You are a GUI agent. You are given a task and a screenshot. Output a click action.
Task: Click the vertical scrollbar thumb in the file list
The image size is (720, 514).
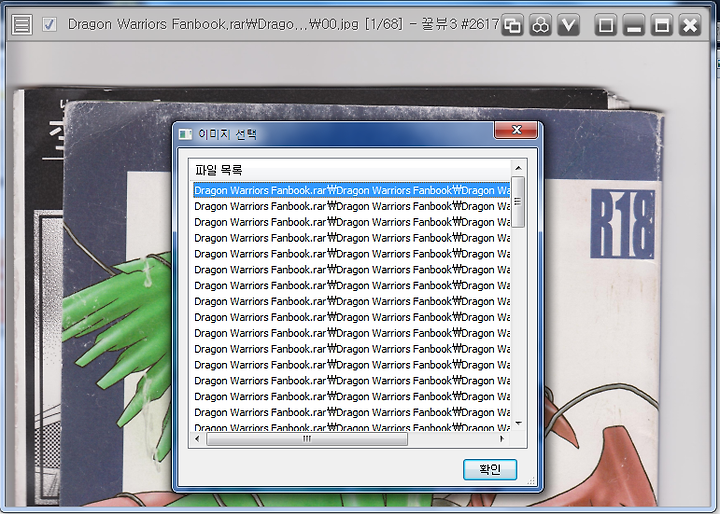[x=518, y=202]
